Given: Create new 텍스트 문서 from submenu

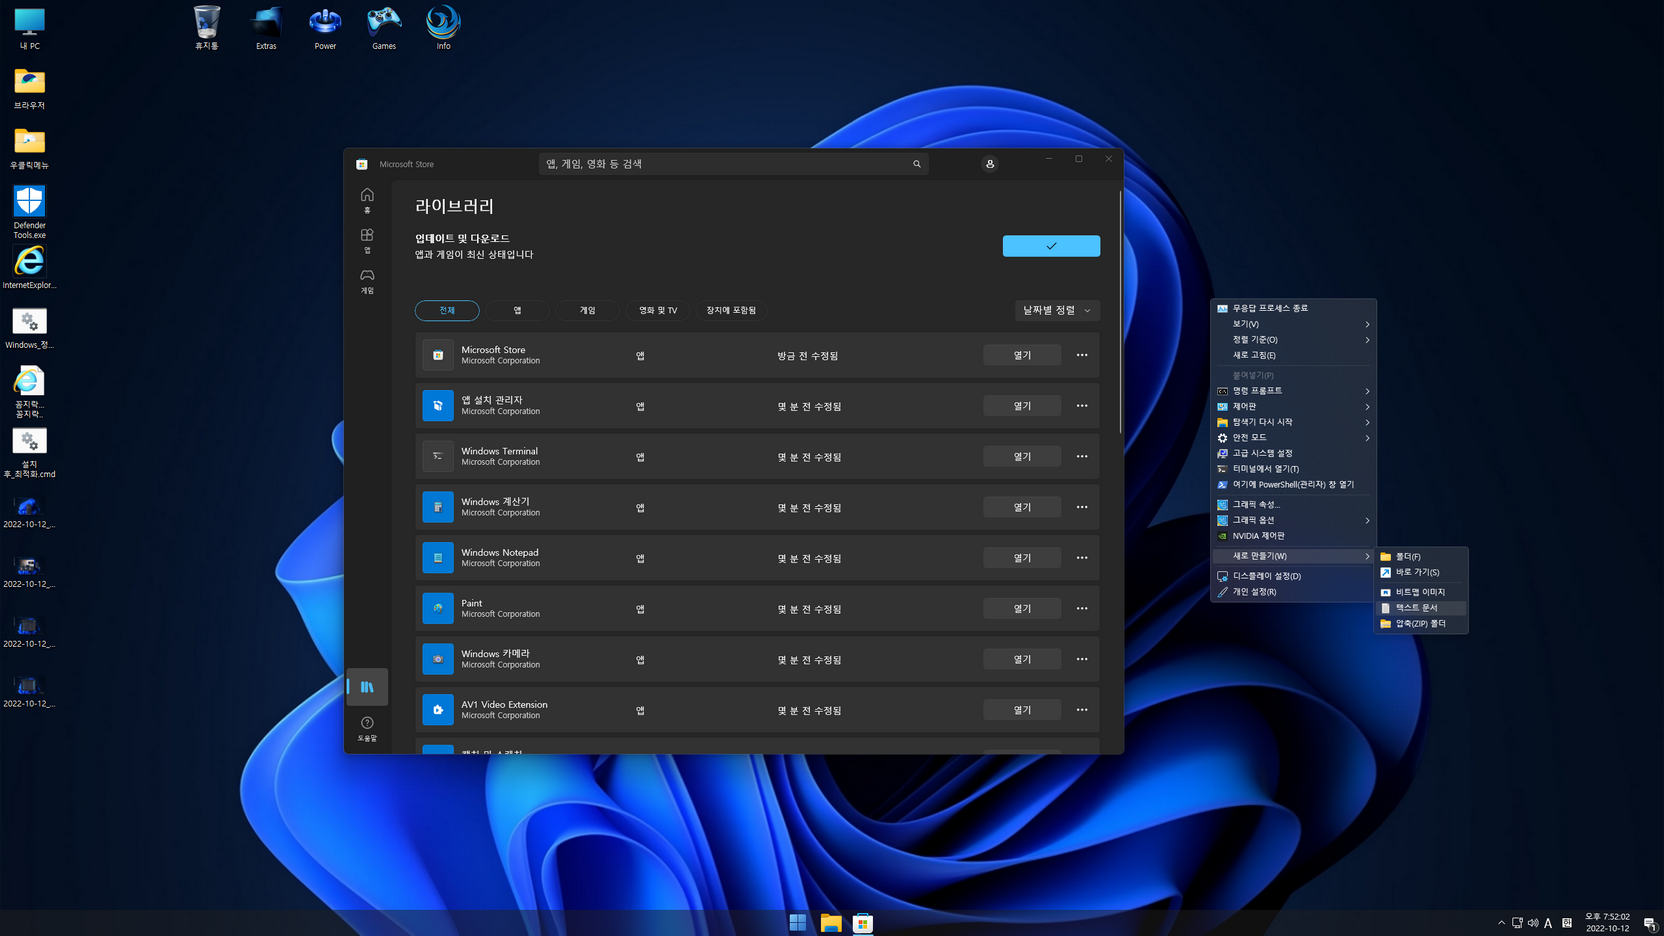Looking at the screenshot, I should (1422, 608).
